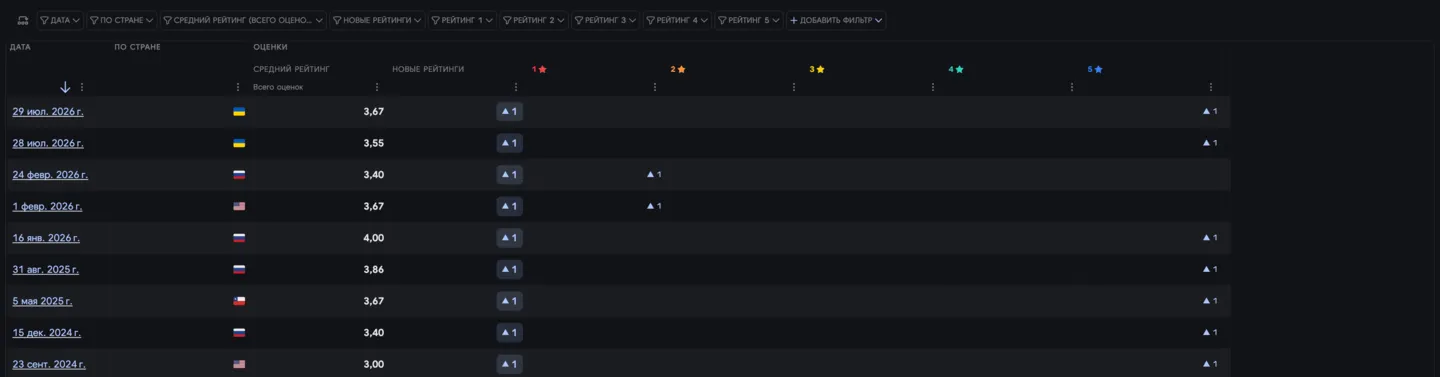Click the Chile flag in 5 мая 2025 row
Screen dimensions: 1440x377
[239, 301]
